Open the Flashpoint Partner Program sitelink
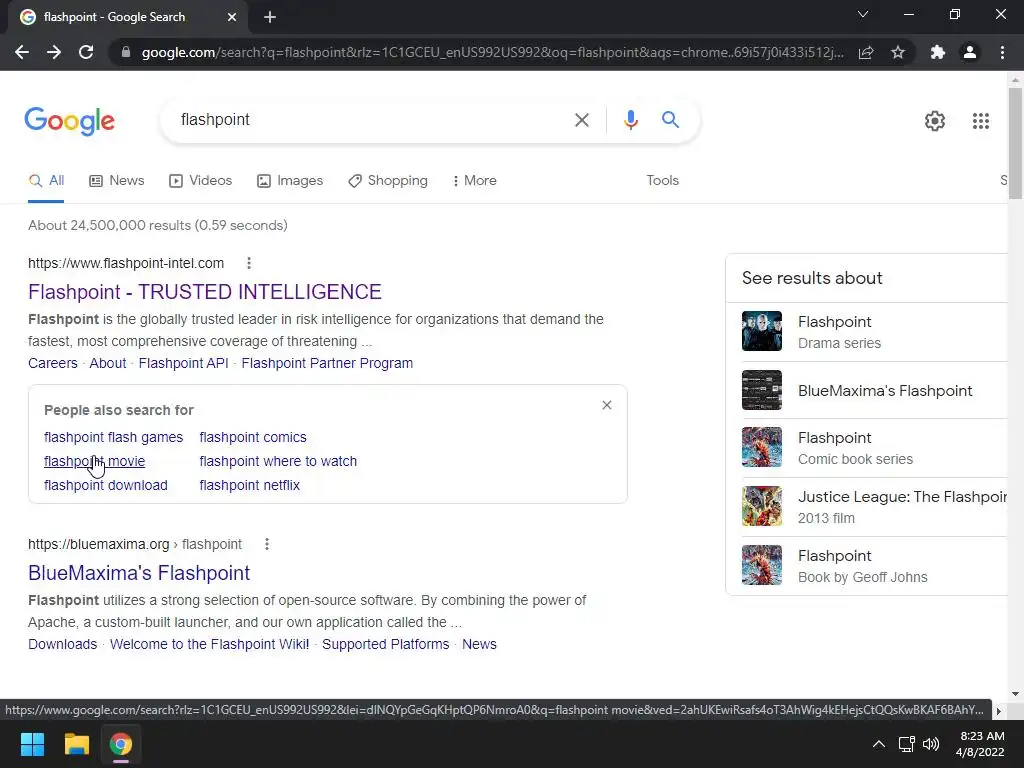Screen dimensions: 1024x768 coord(327,363)
